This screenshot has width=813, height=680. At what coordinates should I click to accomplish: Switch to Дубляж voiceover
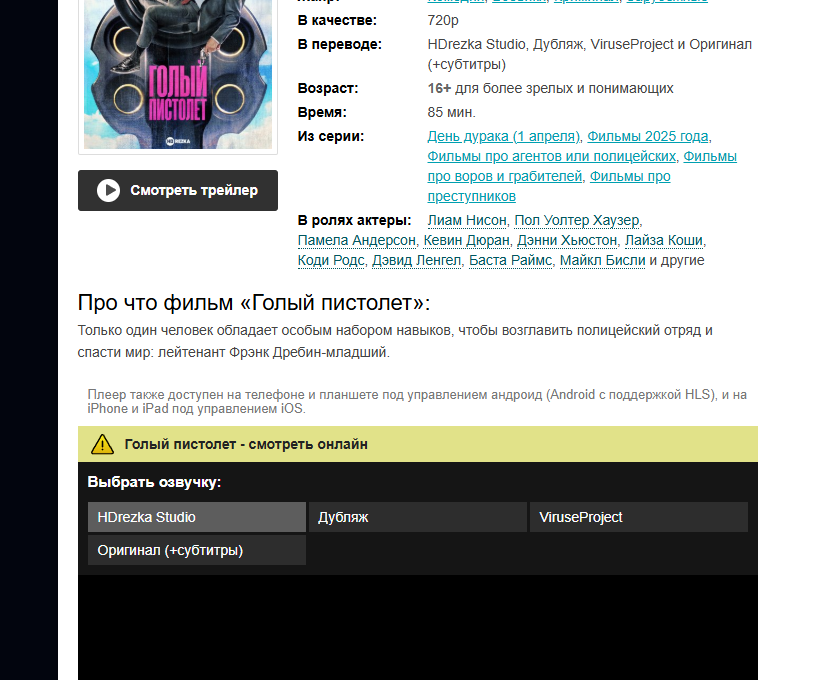(x=418, y=517)
